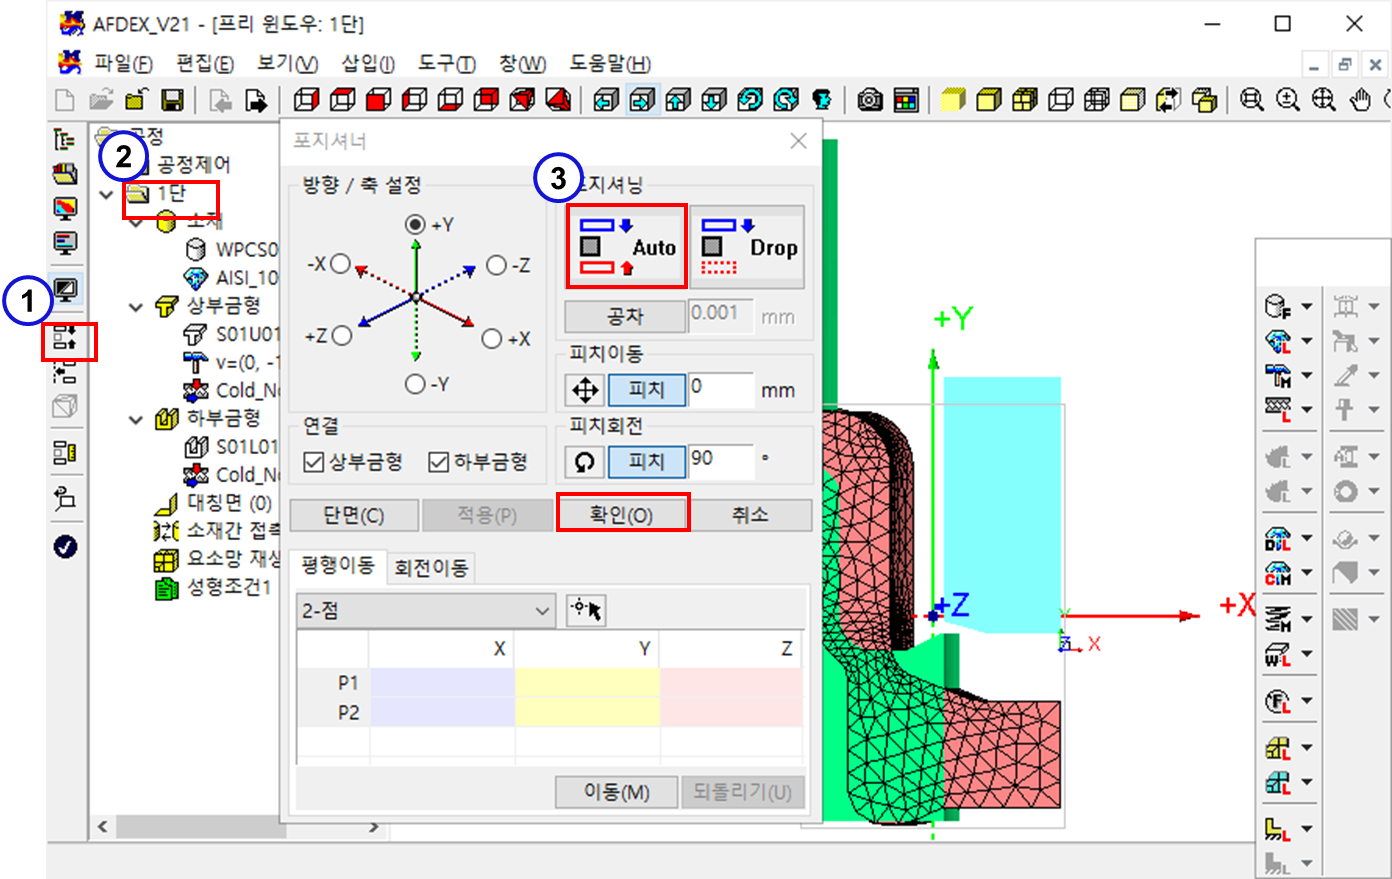Screen dimensions: 1392x879
Task: Click the Save floppy disk toolbar icon
Action: pos(172,100)
